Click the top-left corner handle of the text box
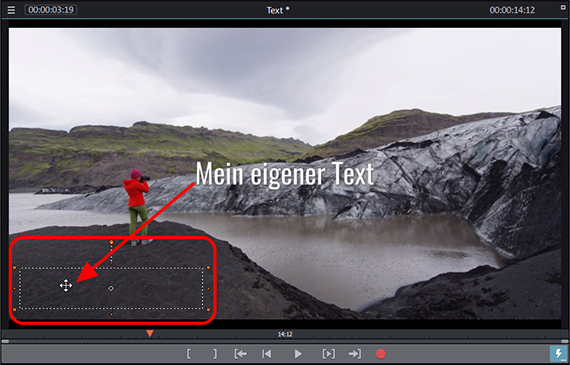Viewport: 570px width, 365px height. point(15,268)
